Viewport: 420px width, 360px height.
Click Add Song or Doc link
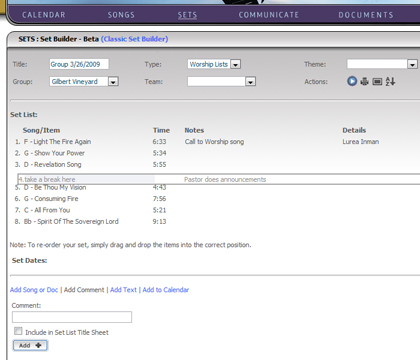click(34, 290)
